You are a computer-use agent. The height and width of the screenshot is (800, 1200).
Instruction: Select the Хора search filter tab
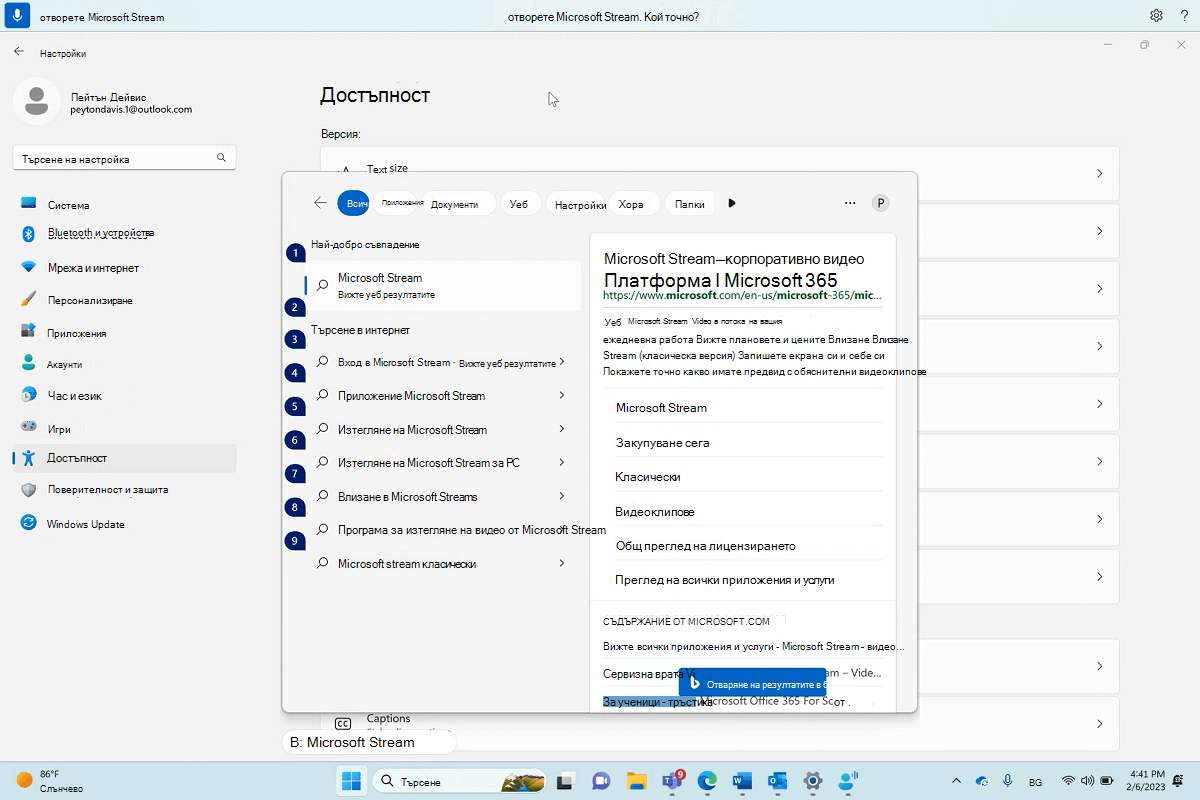click(x=632, y=203)
